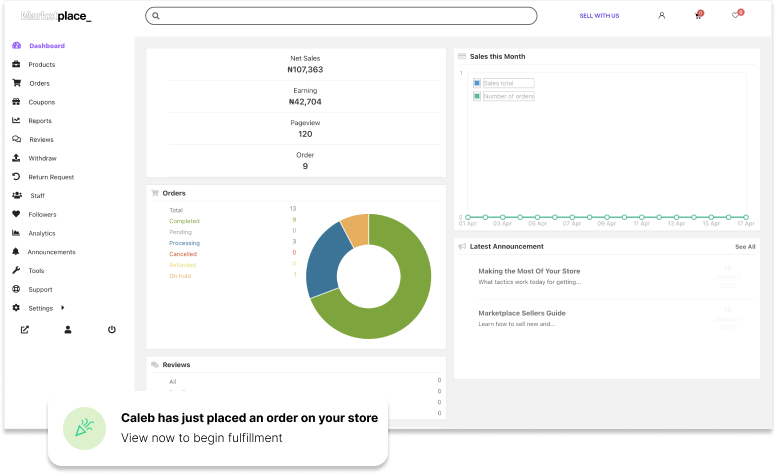Click the SELL WITH US link
This screenshot has width=776, height=474.
tap(599, 16)
